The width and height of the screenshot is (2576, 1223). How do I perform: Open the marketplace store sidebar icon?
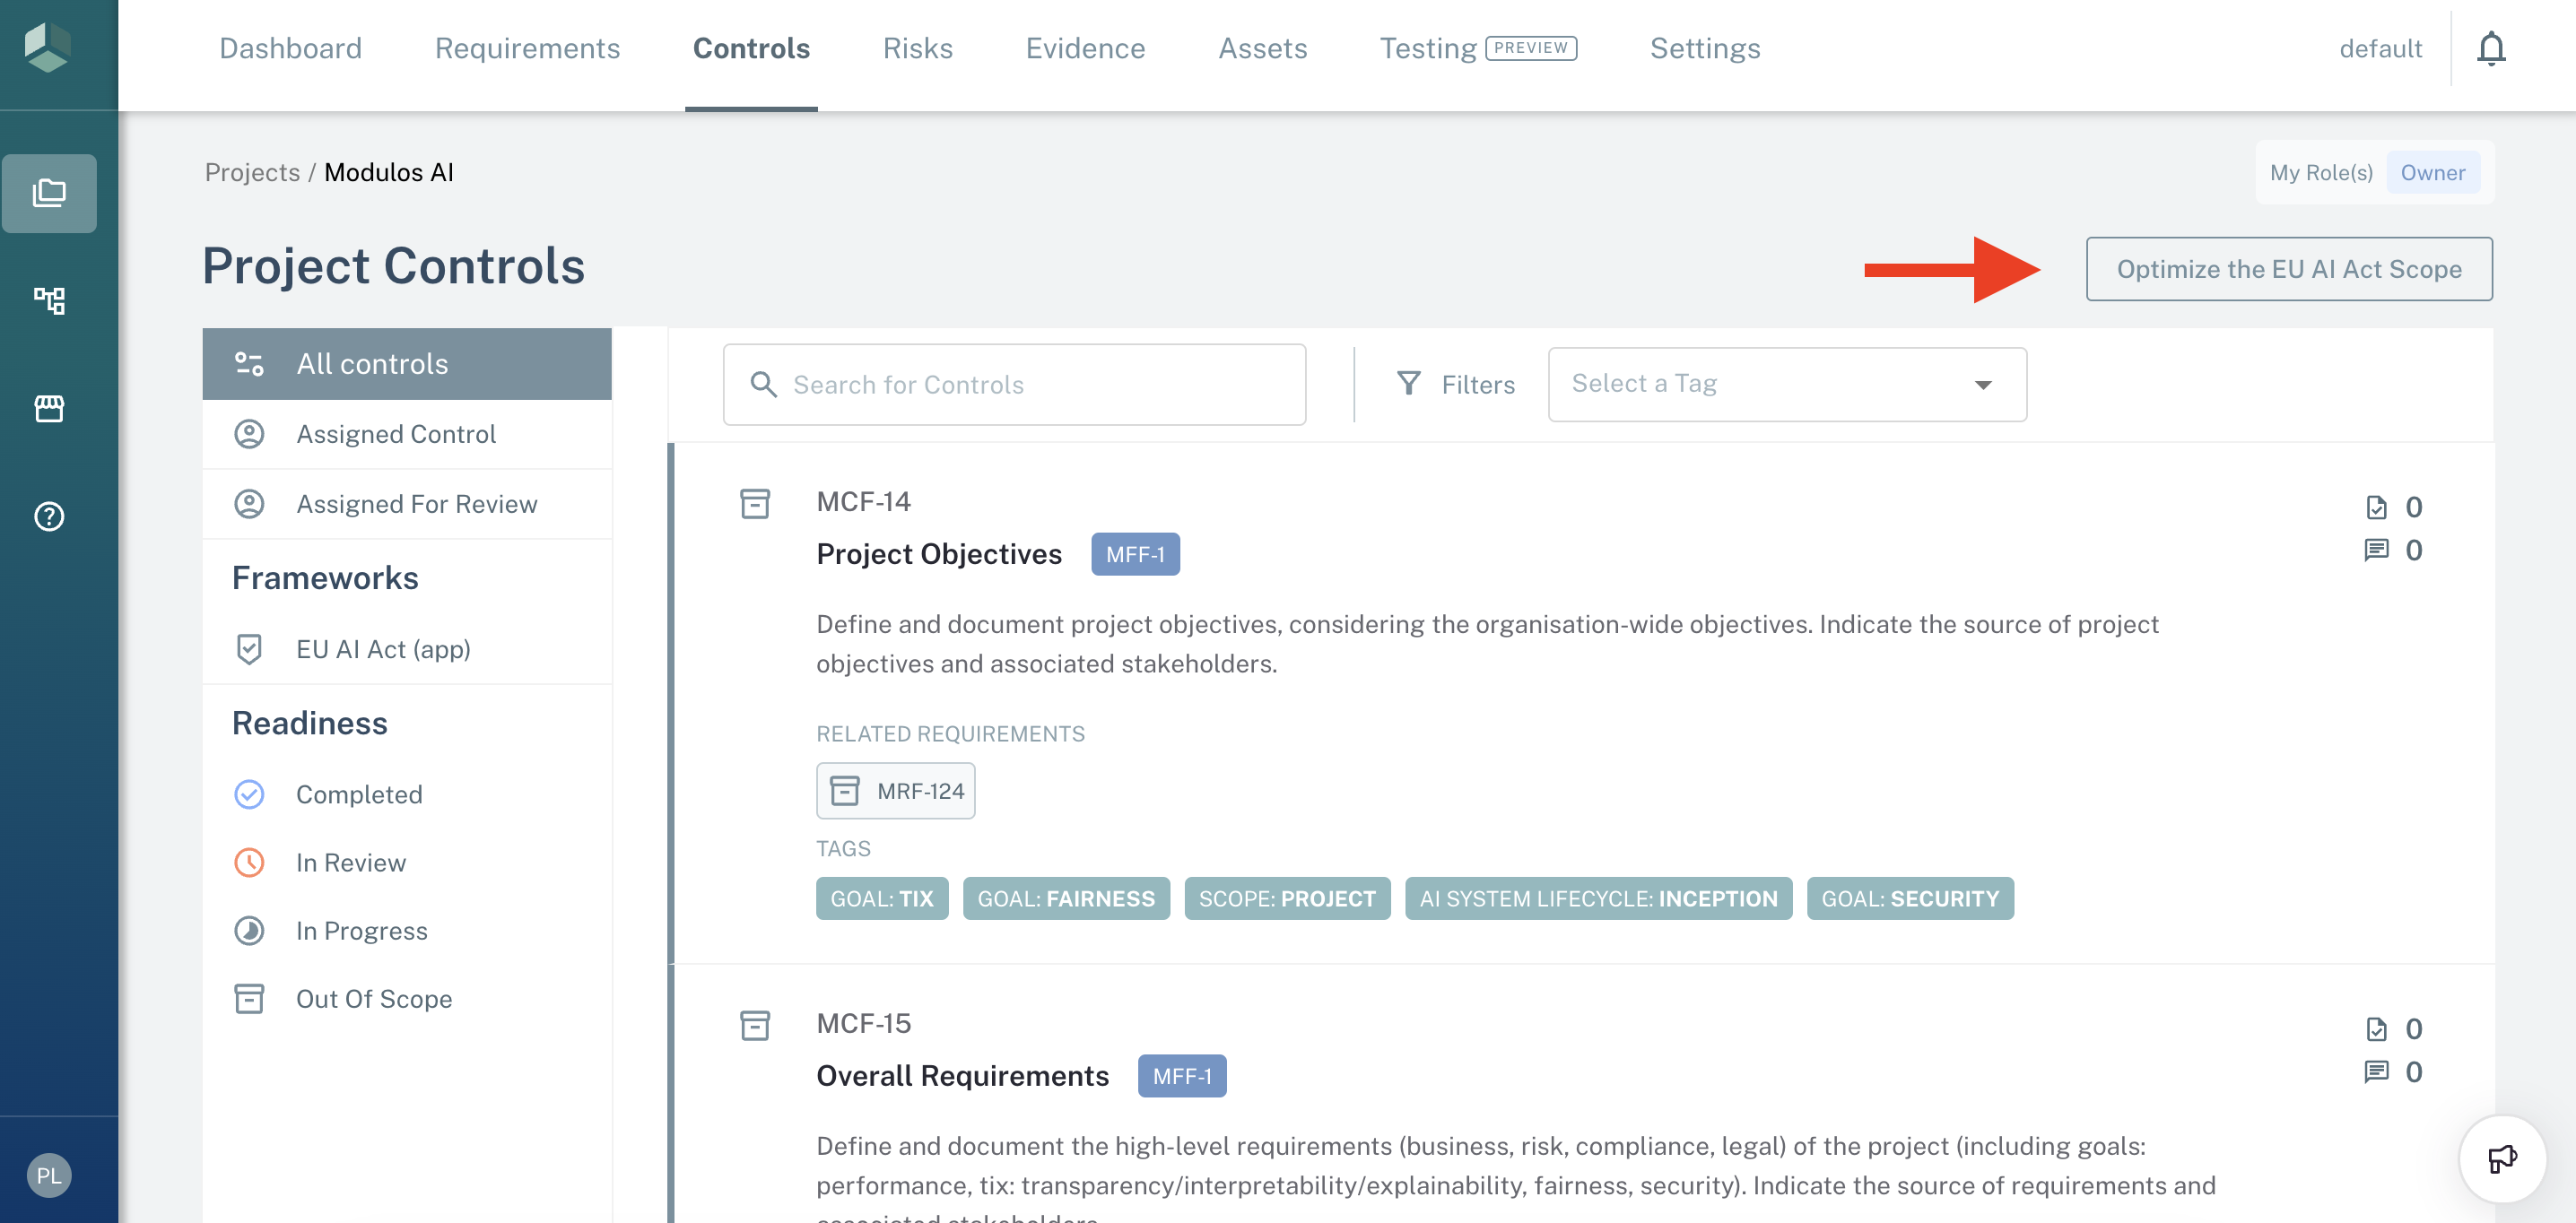pos(49,408)
